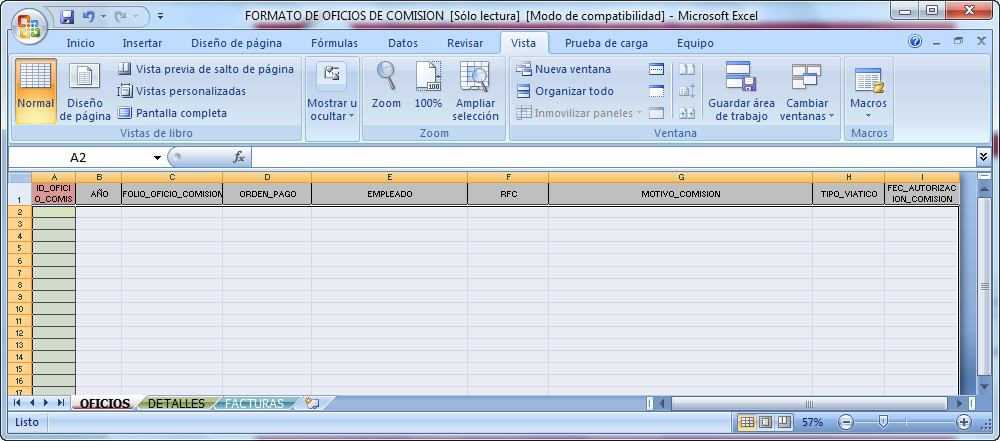Image resolution: width=1000 pixels, height=441 pixels.
Task: Undo last action in Quick Access Toolbar
Action: pos(89,17)
